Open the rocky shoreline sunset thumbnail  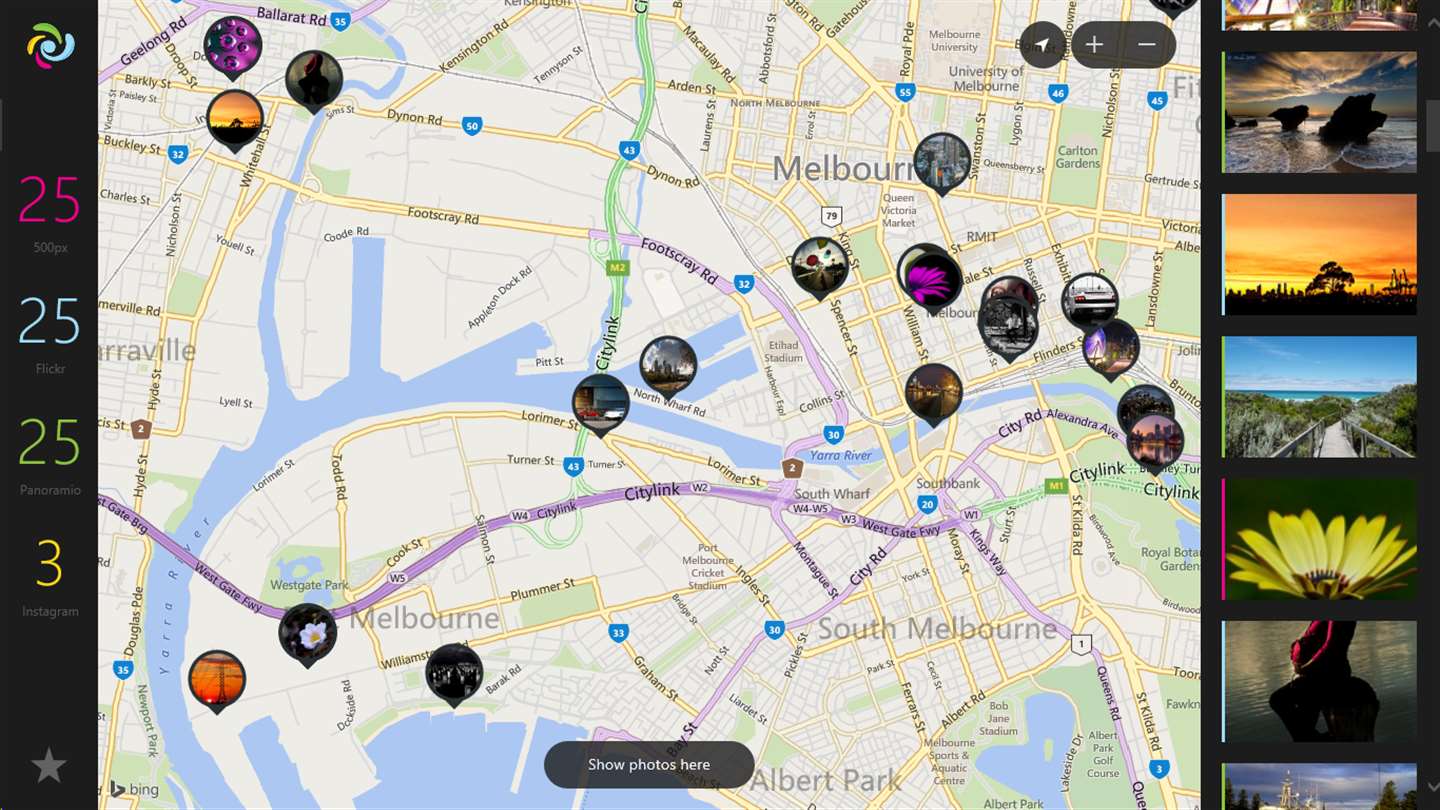pyautogui.click(x=1320, y=112)
